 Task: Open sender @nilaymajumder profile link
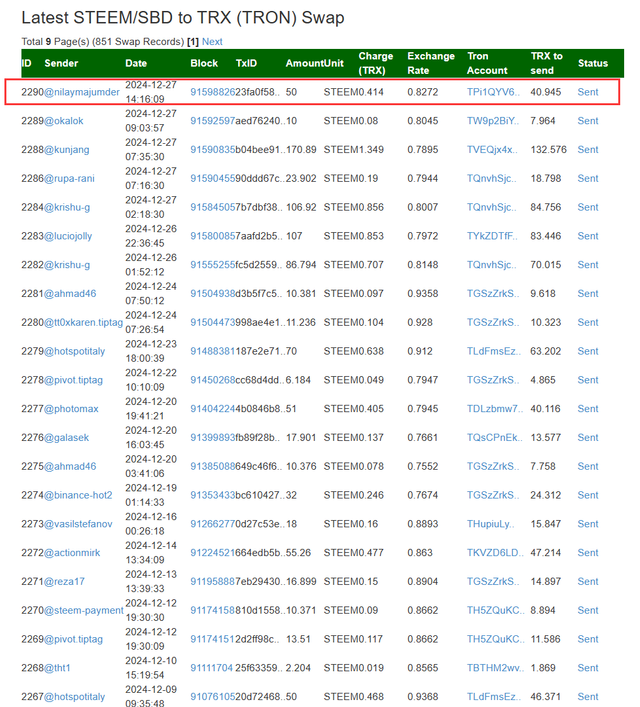82,92
